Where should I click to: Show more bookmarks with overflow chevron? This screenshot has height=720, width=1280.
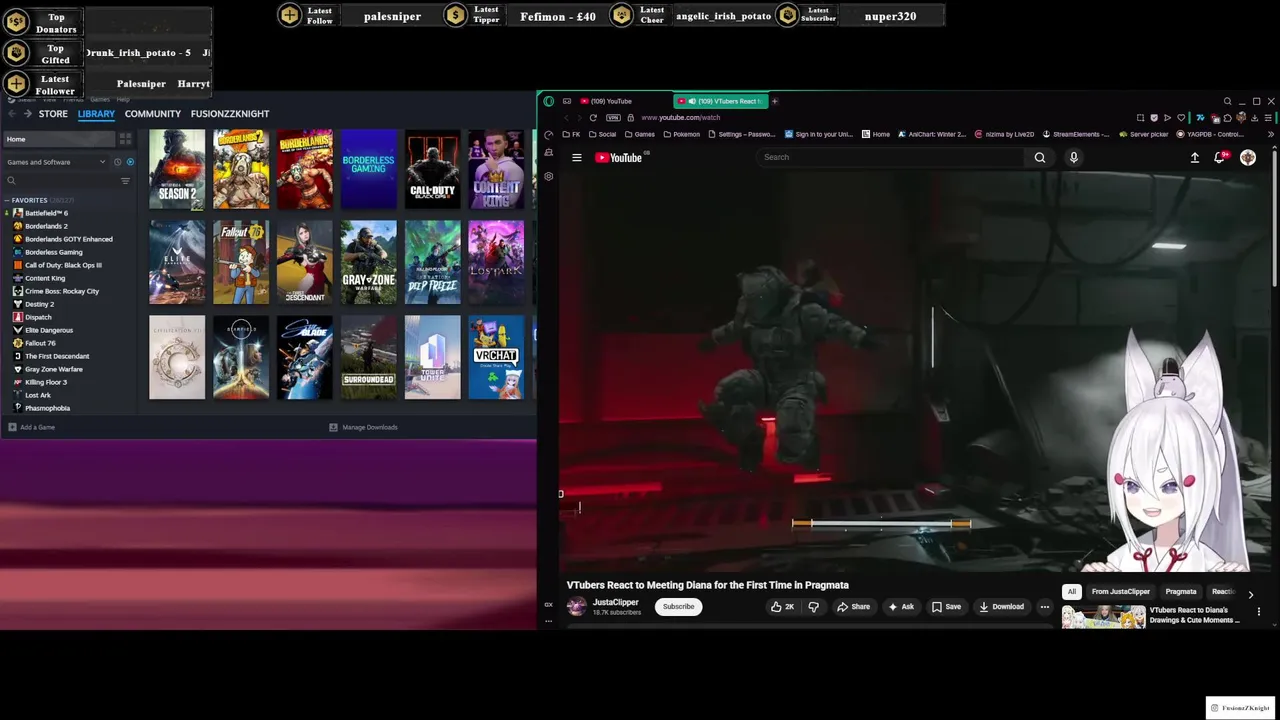[x=1271, y=134]
